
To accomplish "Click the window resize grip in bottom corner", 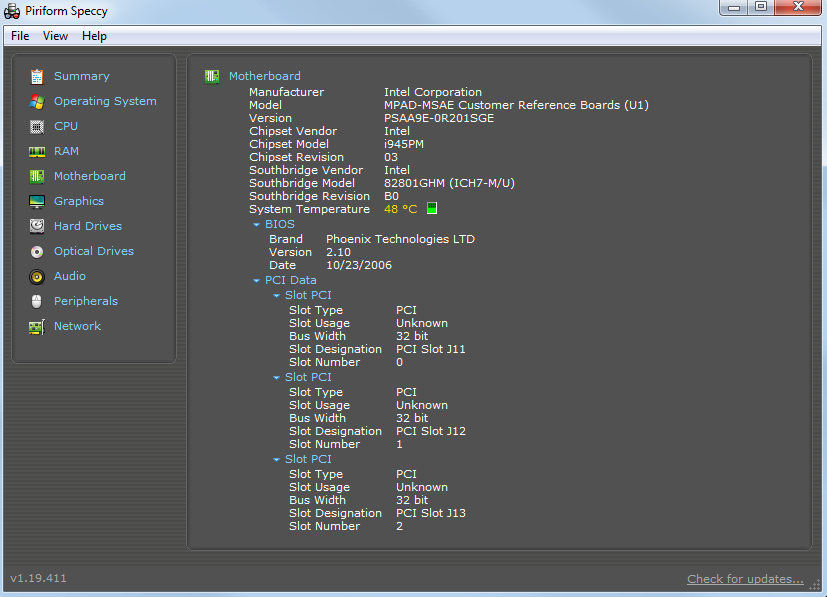I will point(815,585).
